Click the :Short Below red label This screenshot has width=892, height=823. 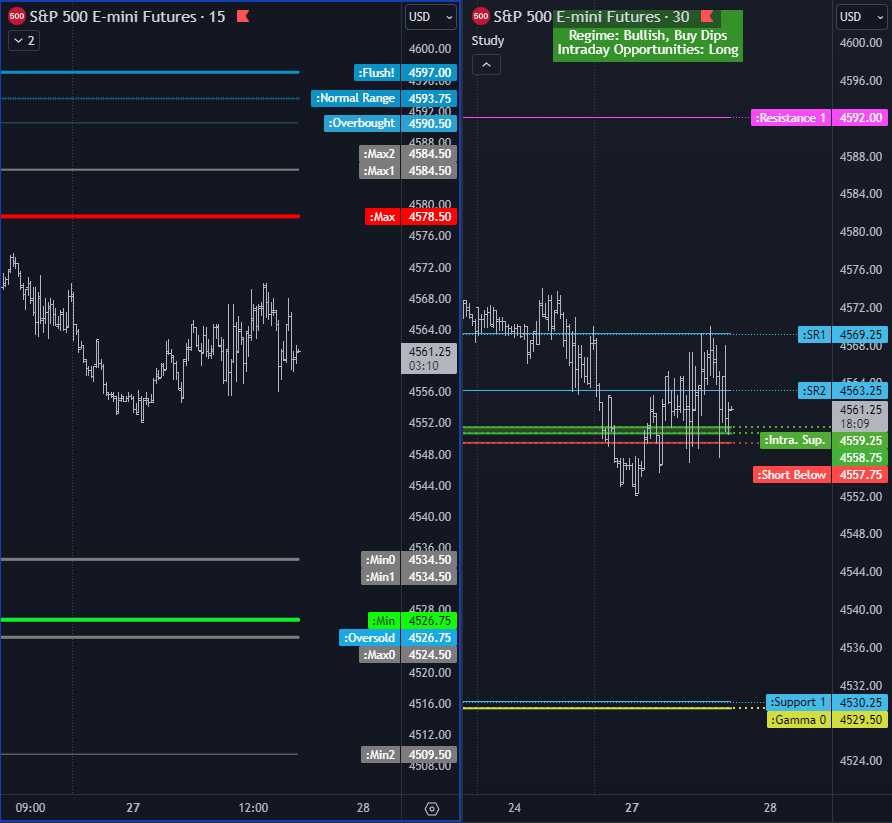(792, 475)
